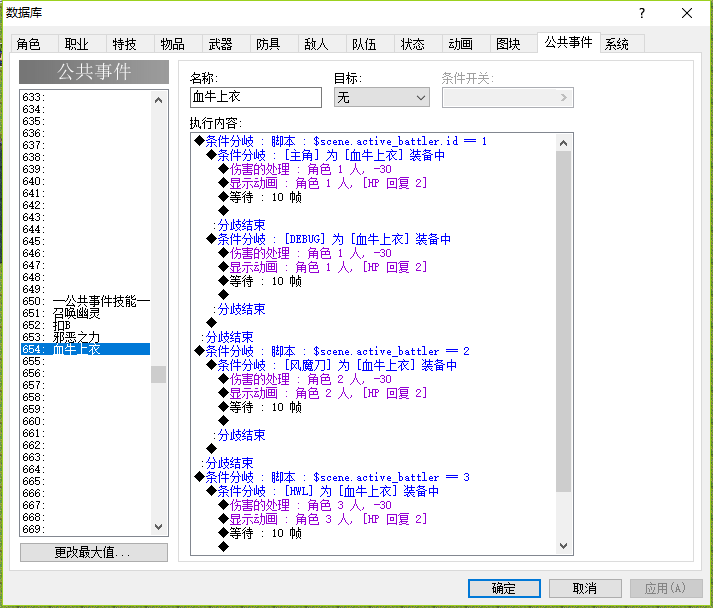
Task: Click the 更改最大值... button
Action: point(94,553)
